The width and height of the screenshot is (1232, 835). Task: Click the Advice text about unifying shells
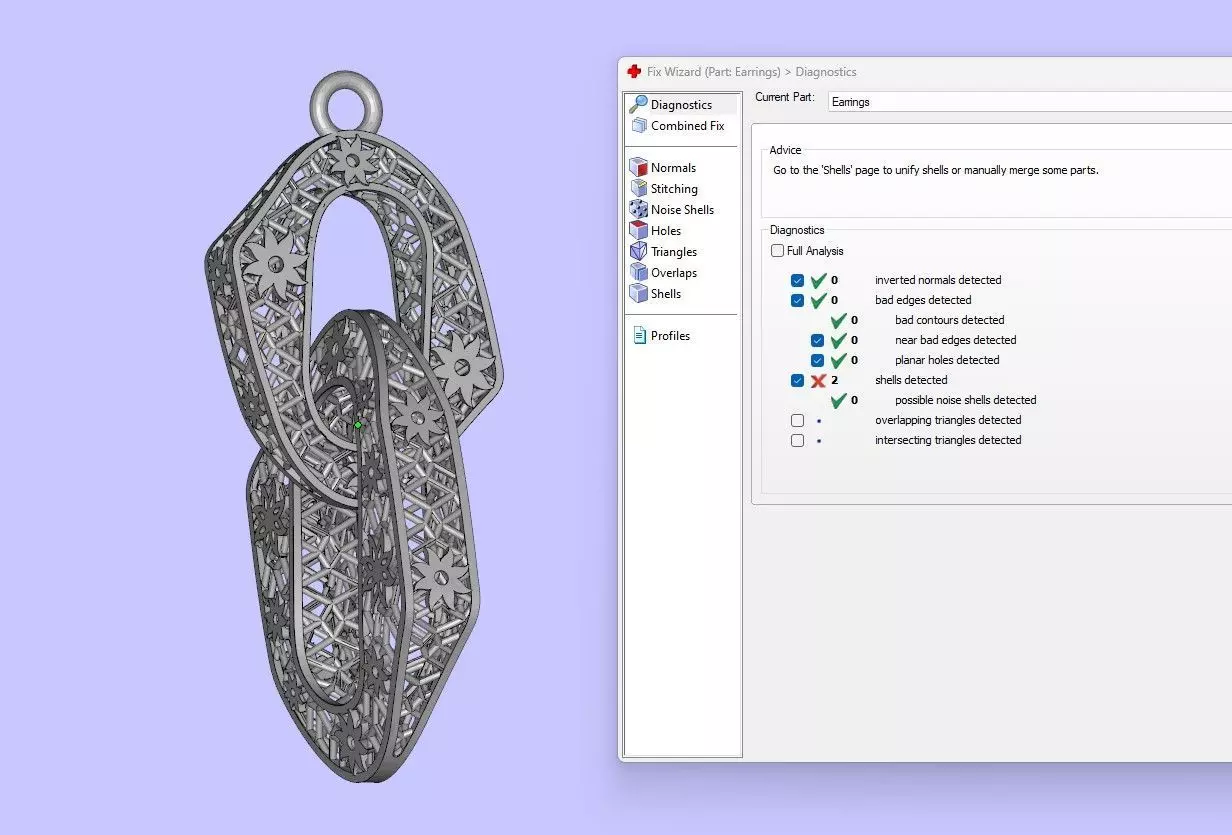936,171
